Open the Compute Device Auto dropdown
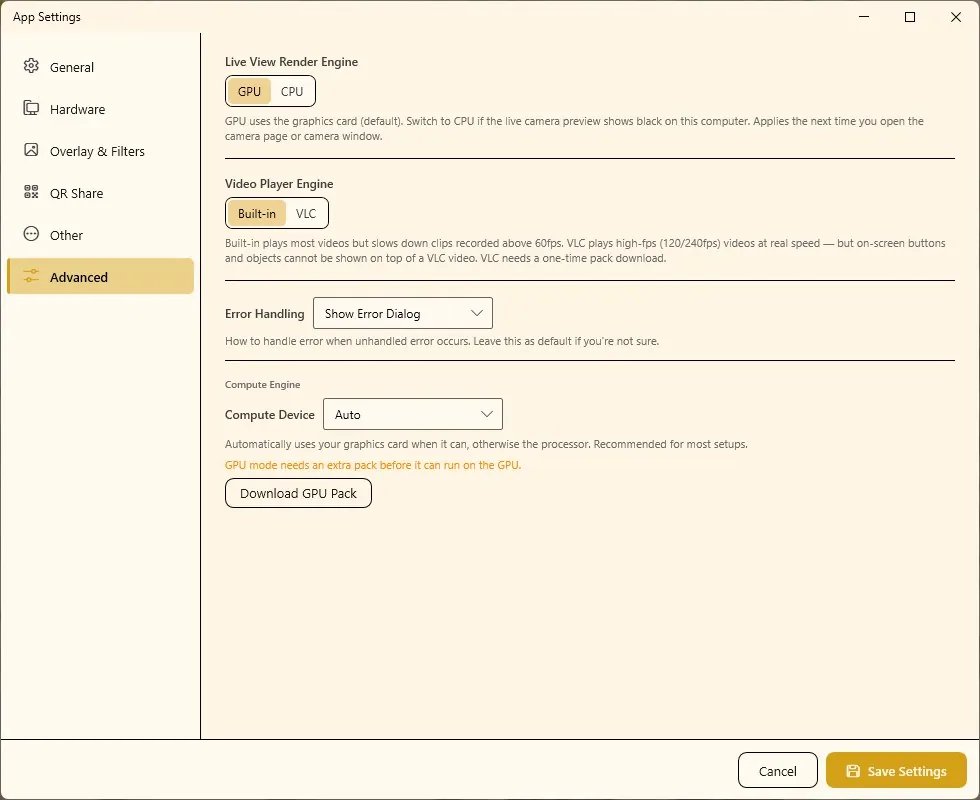Viewport: 980px width, 800px height. tap(412, 414)
